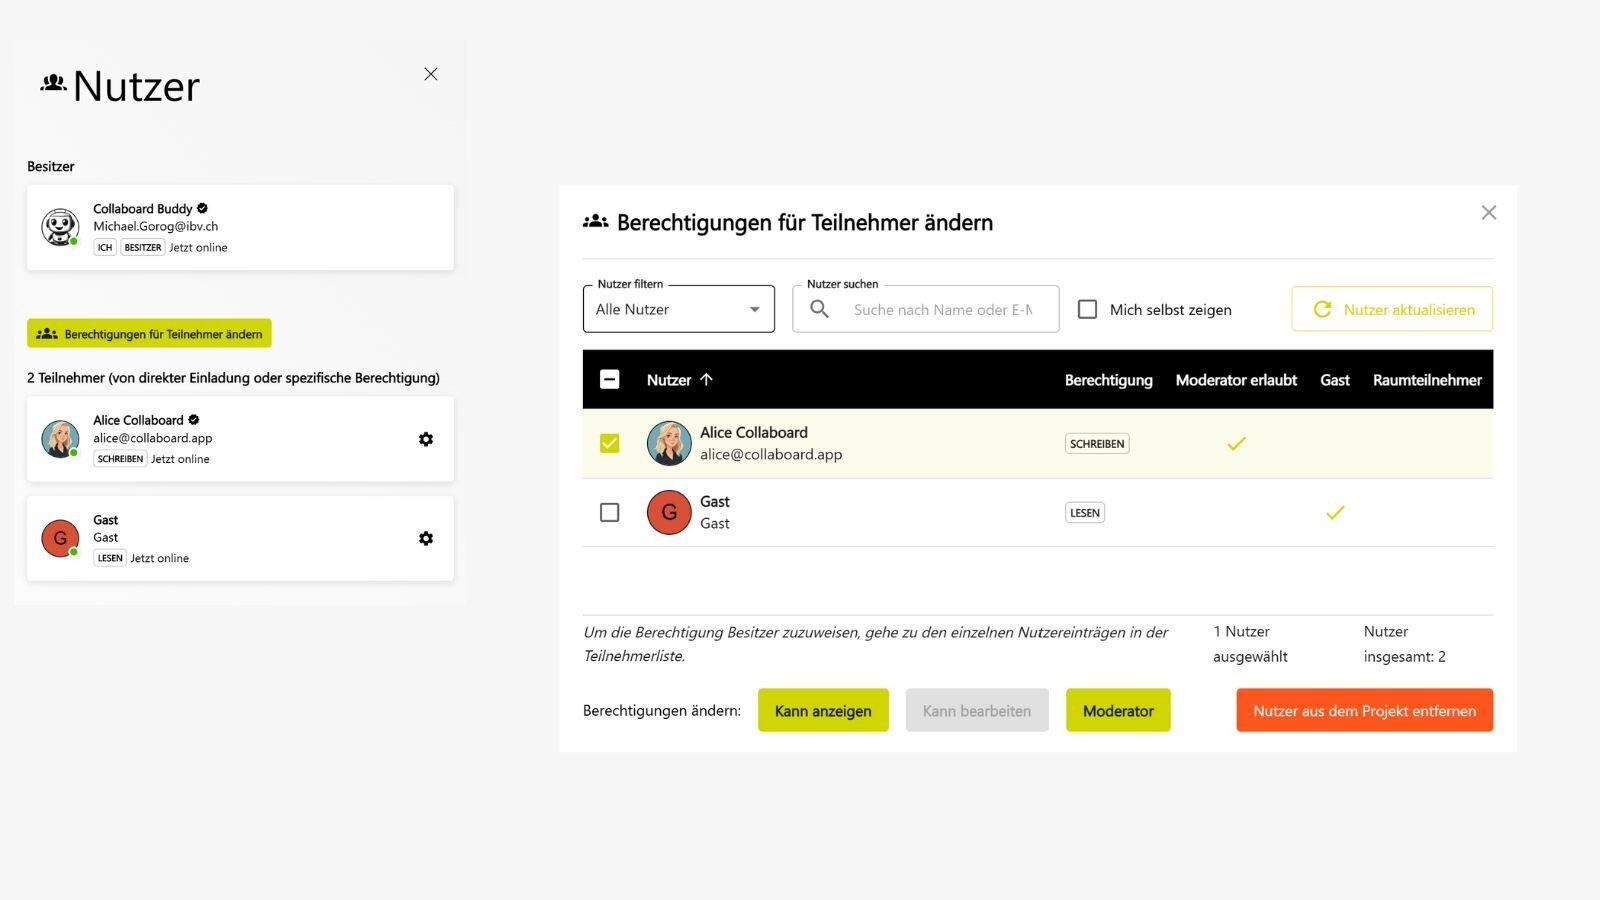Click the SCHREIBEN permission badge for Alice

click(x=1097, y=443)
